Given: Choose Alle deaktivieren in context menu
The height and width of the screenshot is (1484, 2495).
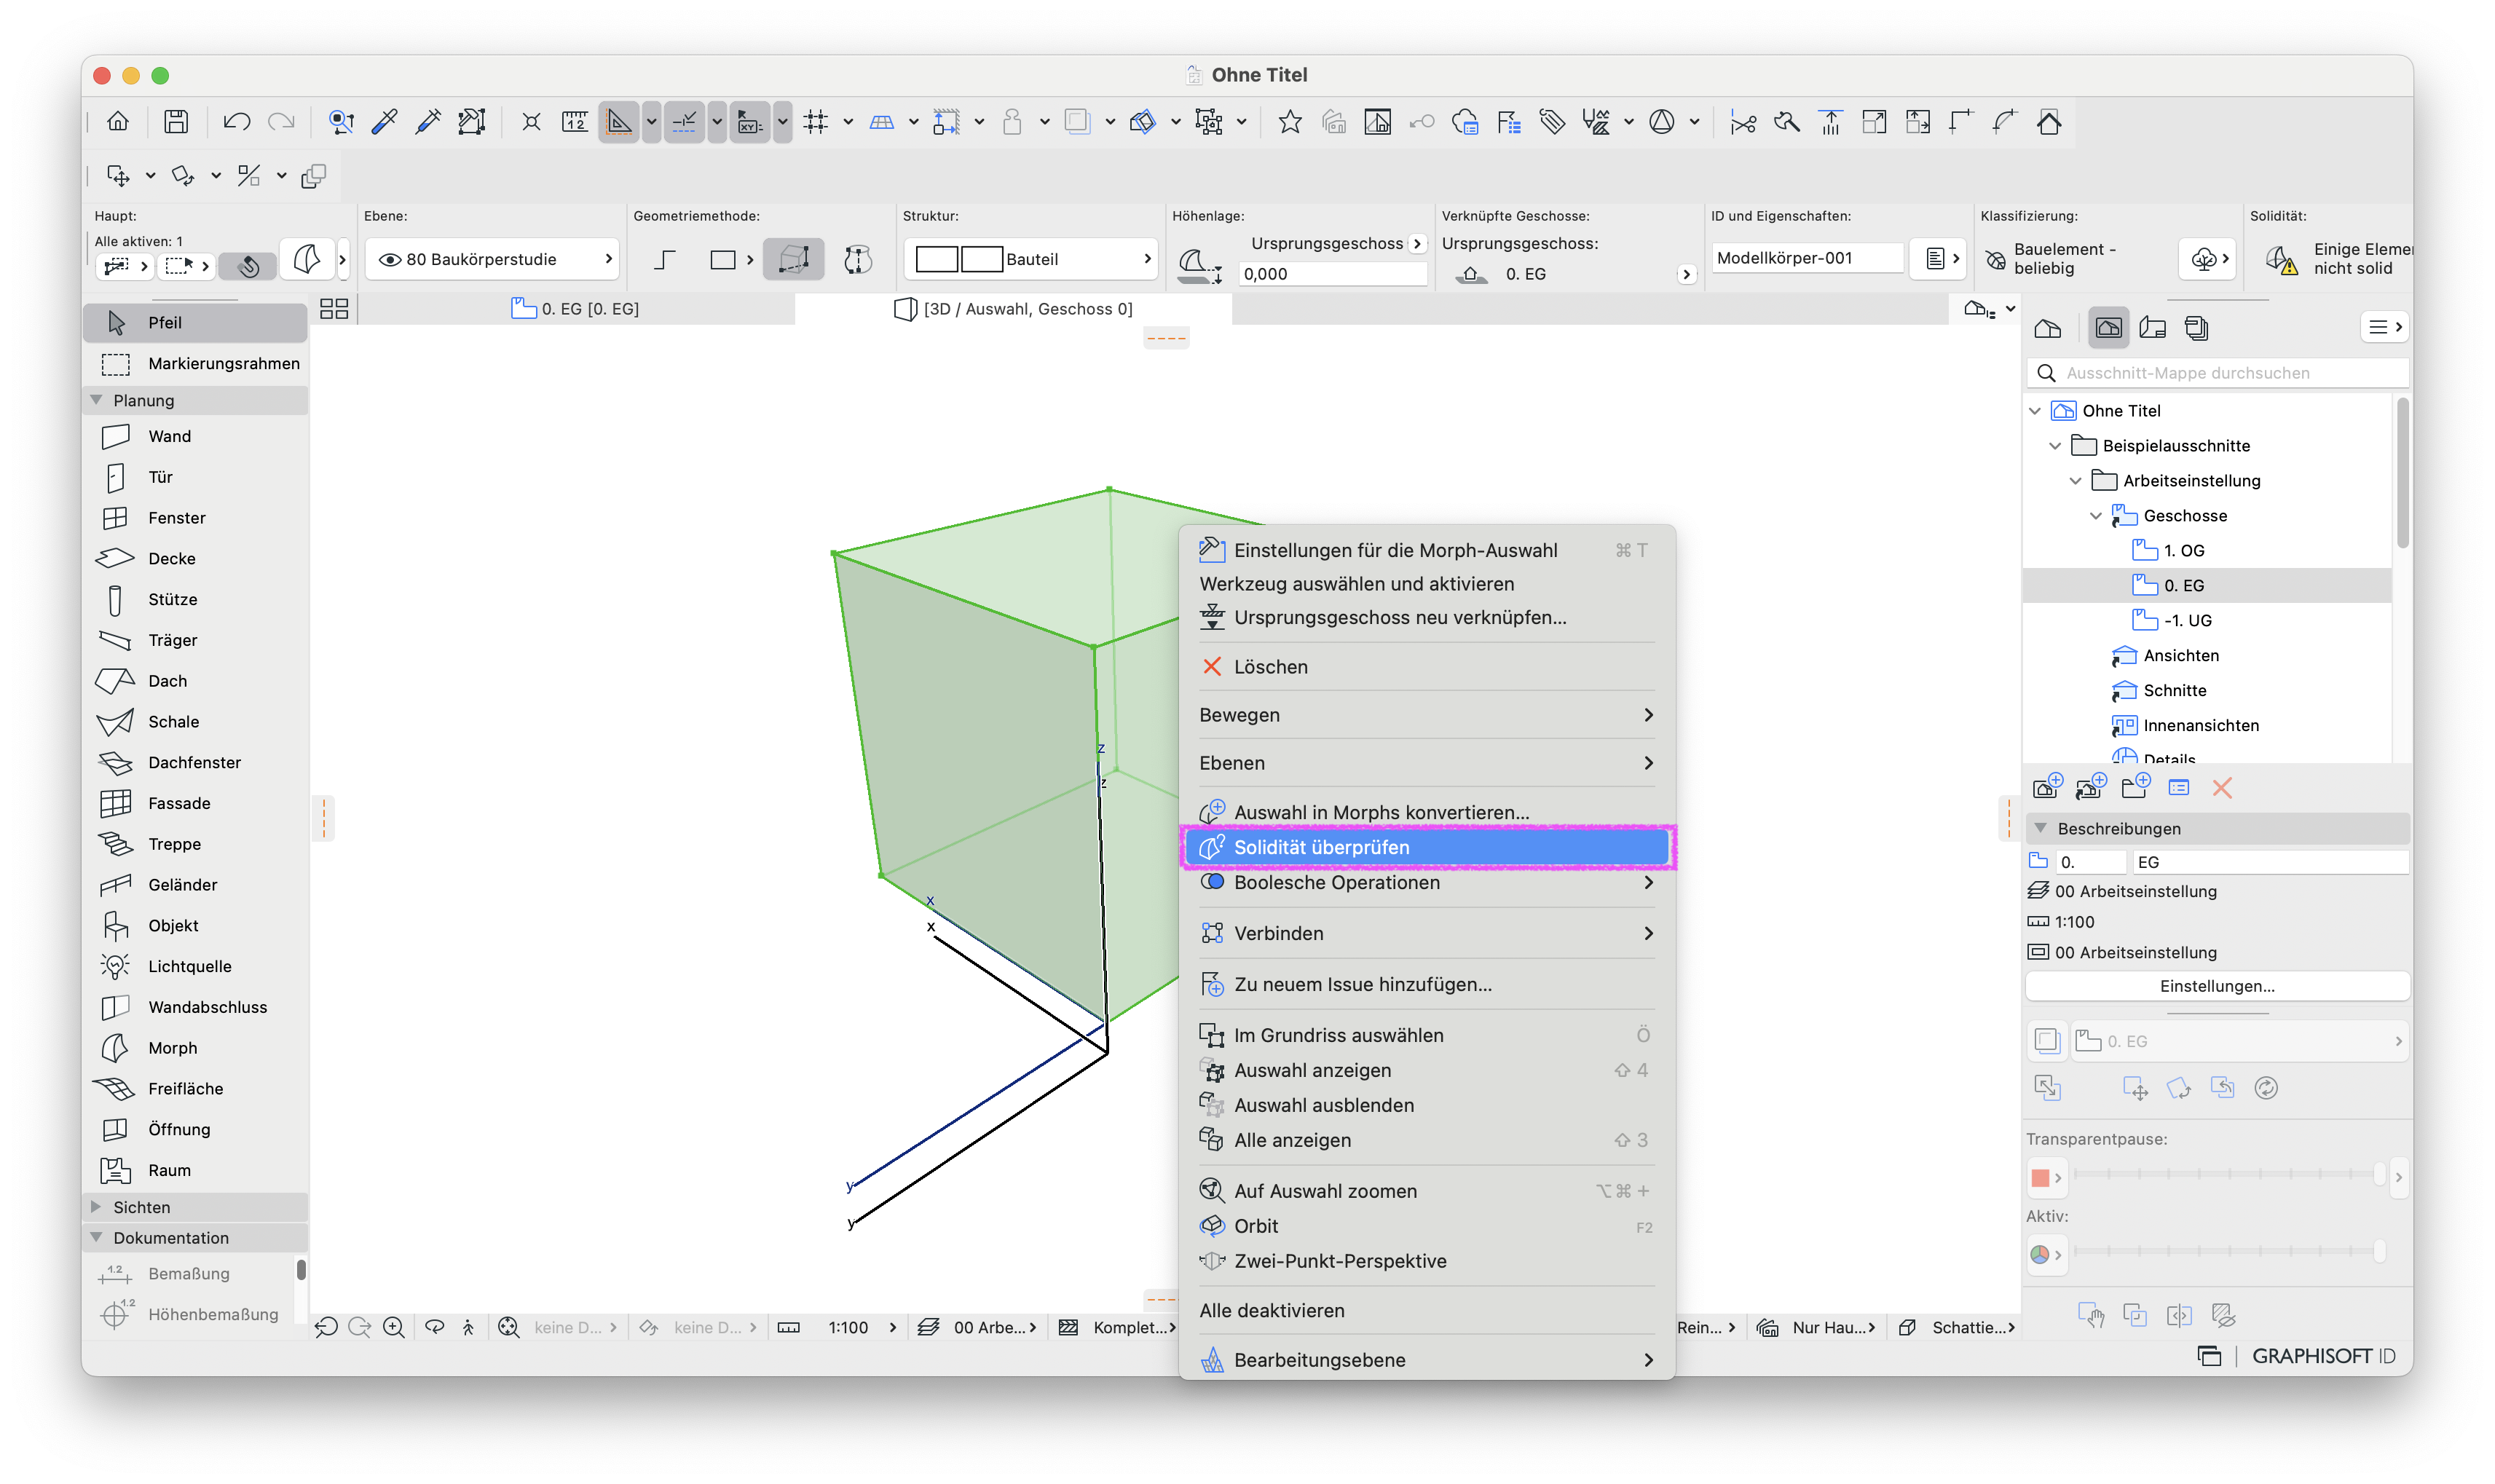Looking at the screenshot, I should click(1426, 1311).
